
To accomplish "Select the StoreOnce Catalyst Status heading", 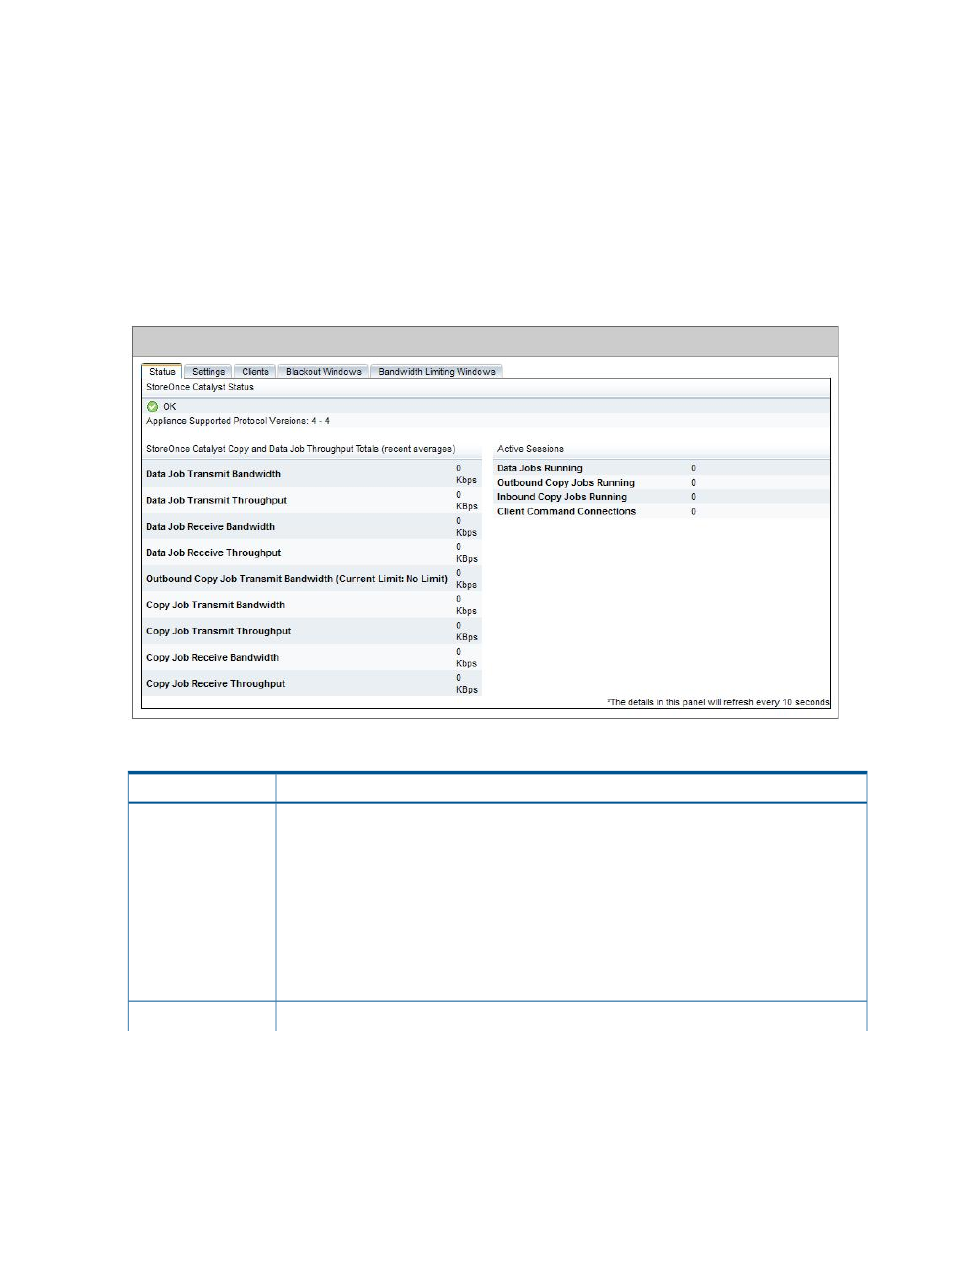I will pyautogui.click(x=200, y=387).
